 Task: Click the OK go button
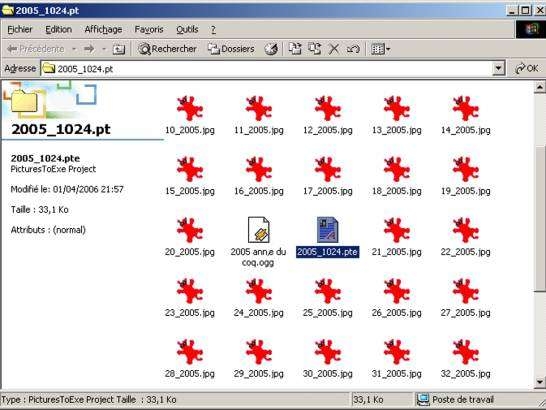tap(527, 68)
